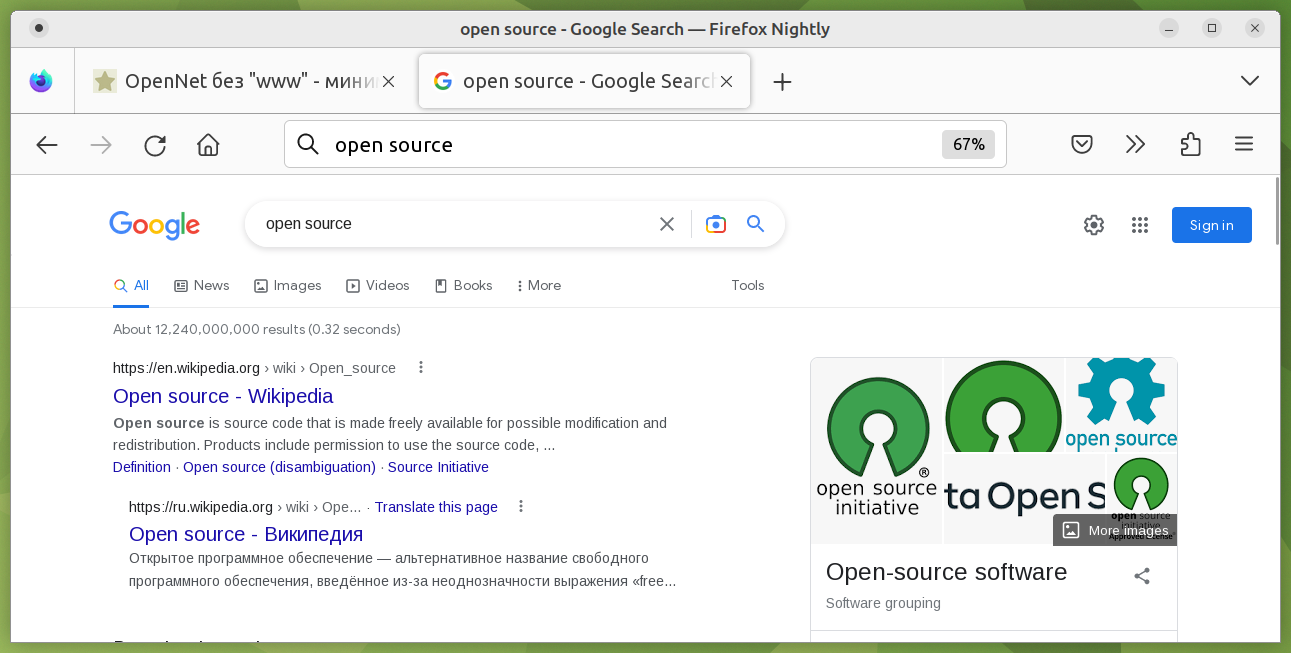Image resolution: width=1291 pixels, height=653 pixels.
Task: Open the open source initiative logo image
Action: coord(877,451)
